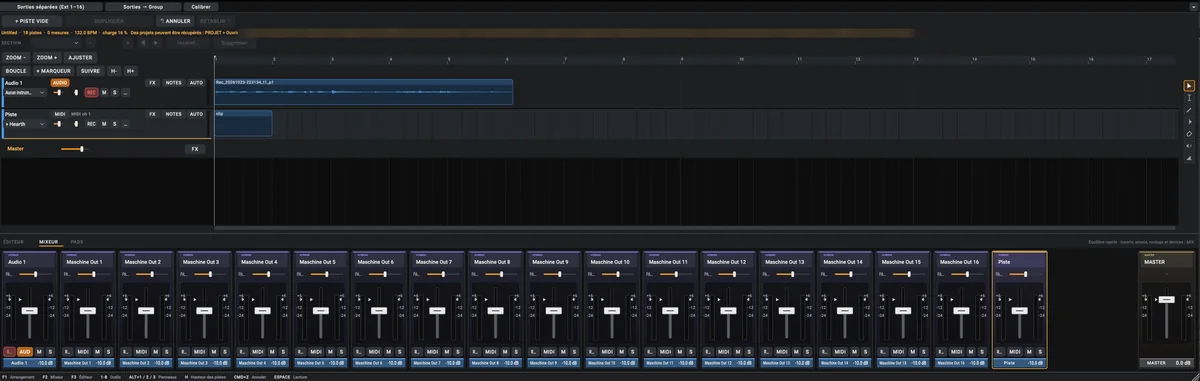The image size is (1200, 381).
Task: Open NOTES for Piste track
Action: tap(174, 114)
